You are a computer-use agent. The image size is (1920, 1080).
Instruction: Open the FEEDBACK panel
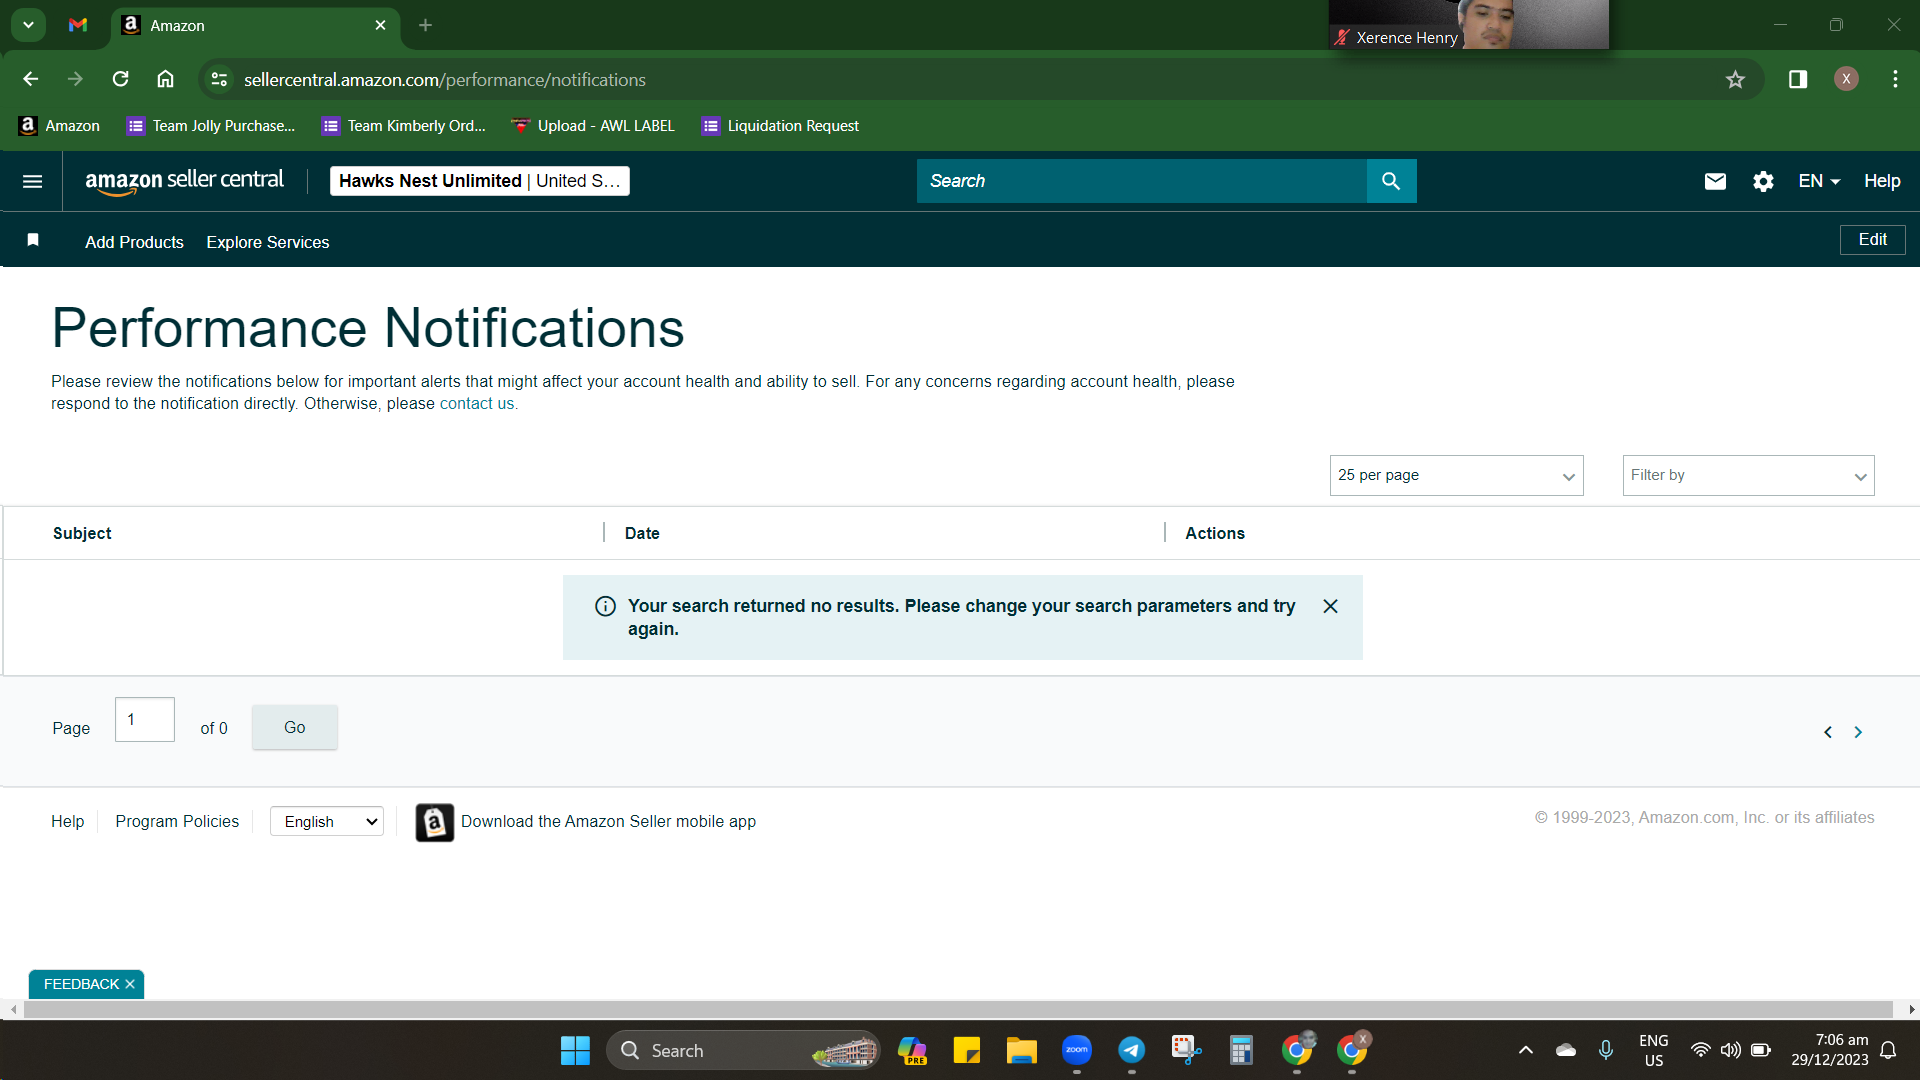[x=81, y=985]
